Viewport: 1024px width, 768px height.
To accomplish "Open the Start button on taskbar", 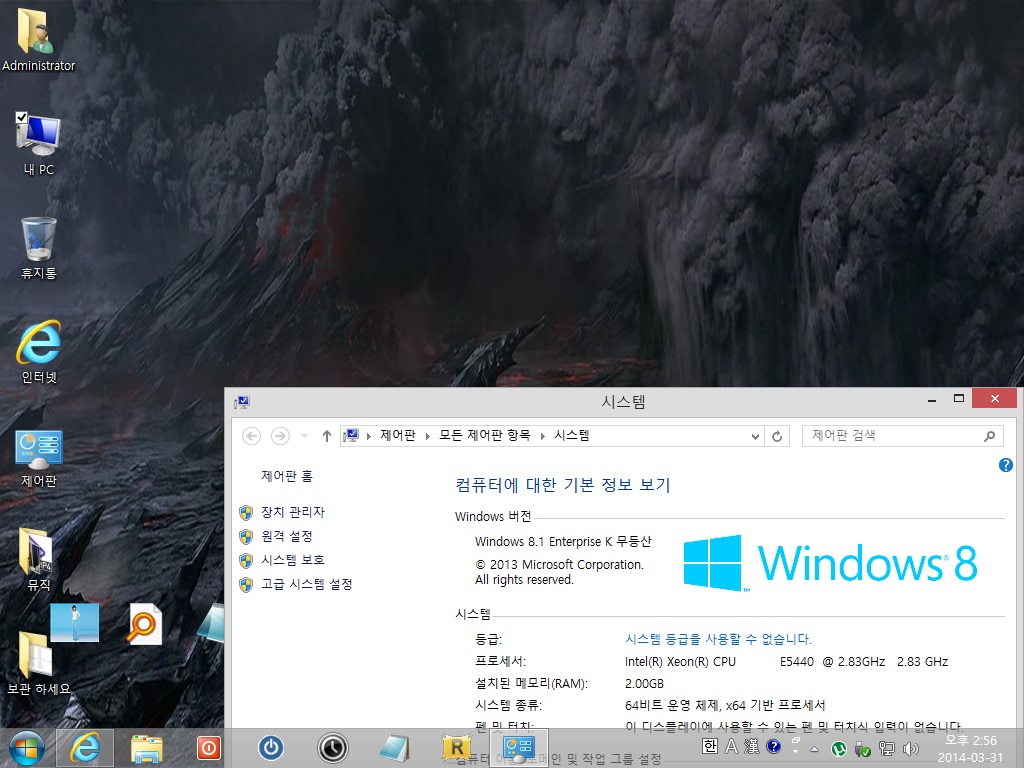I will pyautogui.click(x=27, y=748).
